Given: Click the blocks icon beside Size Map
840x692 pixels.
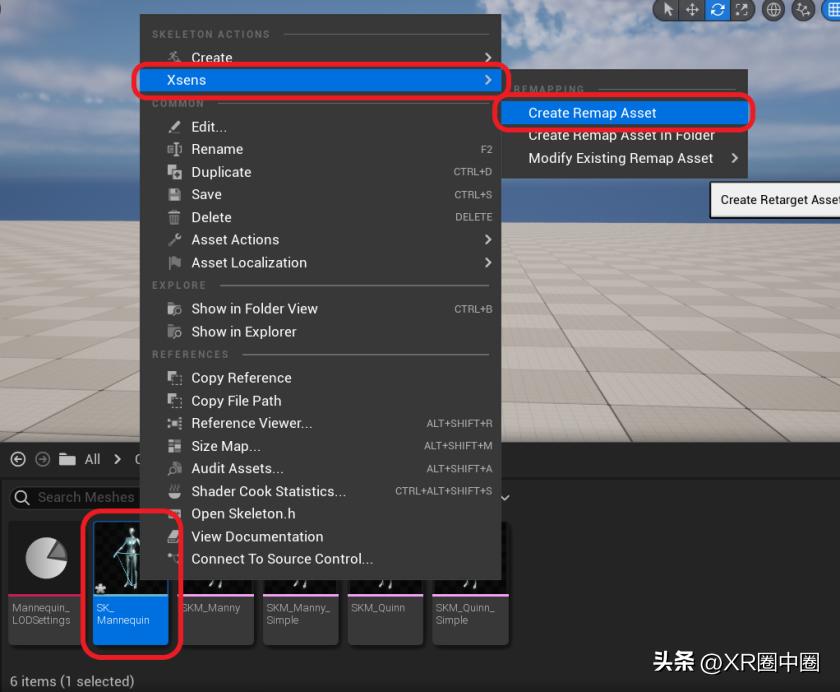Looking at the screenshot, I should (x=174, y=446).
